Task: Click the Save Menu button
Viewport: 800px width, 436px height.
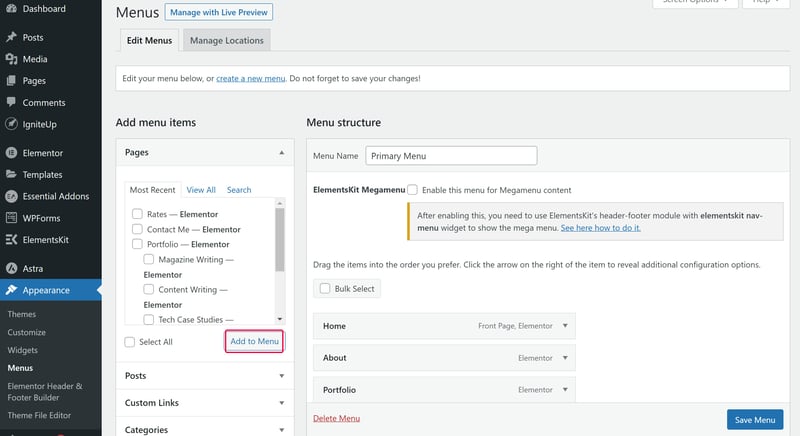Action: tap(755, 420)
